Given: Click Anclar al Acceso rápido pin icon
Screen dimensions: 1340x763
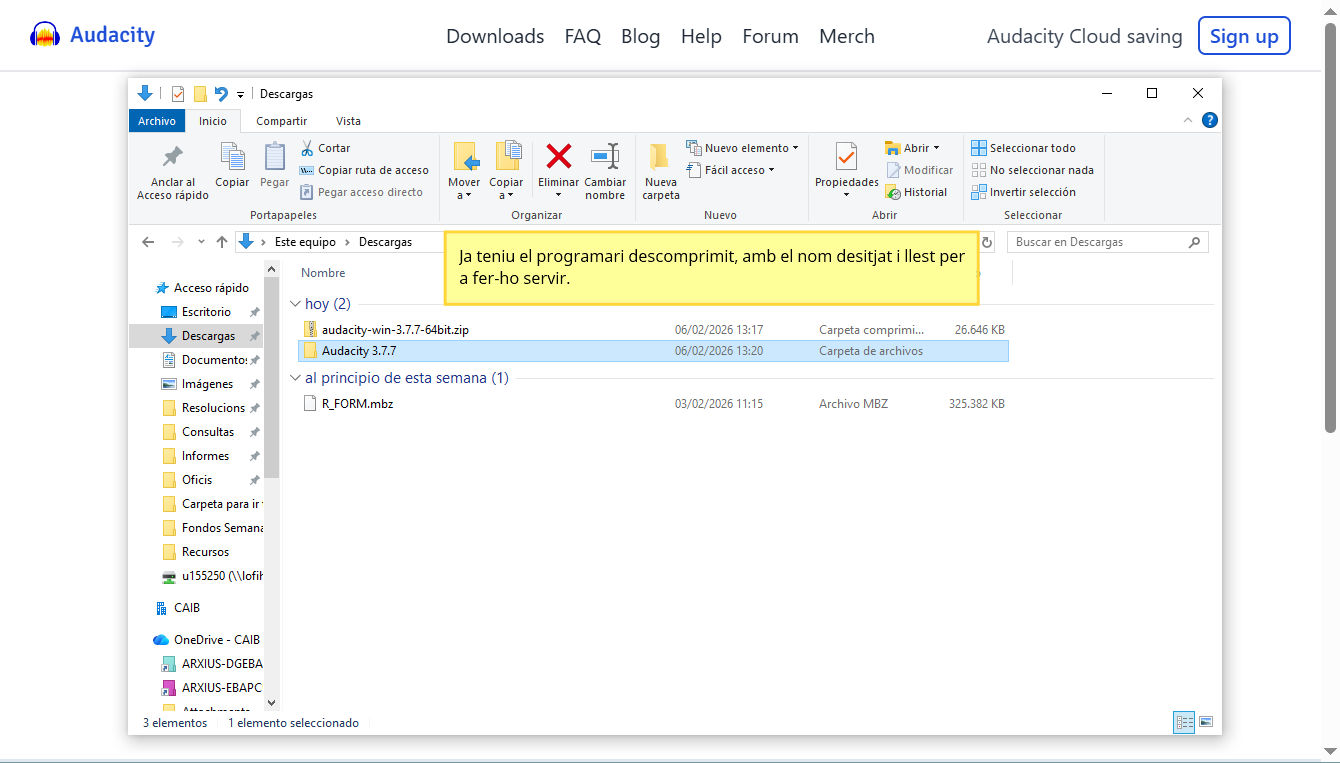Looking at the screenshot, I should coord(173,157).
